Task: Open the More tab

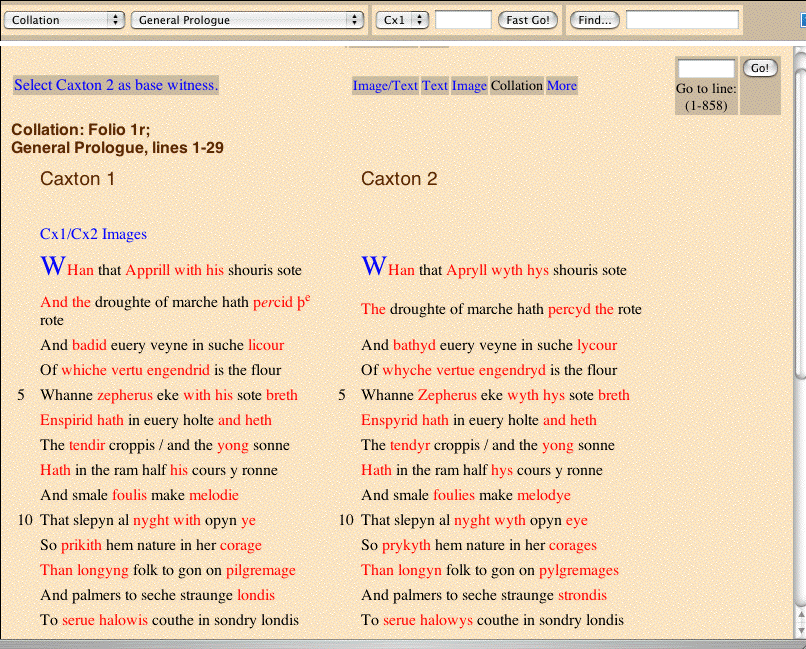Action: tap(562, 85)
